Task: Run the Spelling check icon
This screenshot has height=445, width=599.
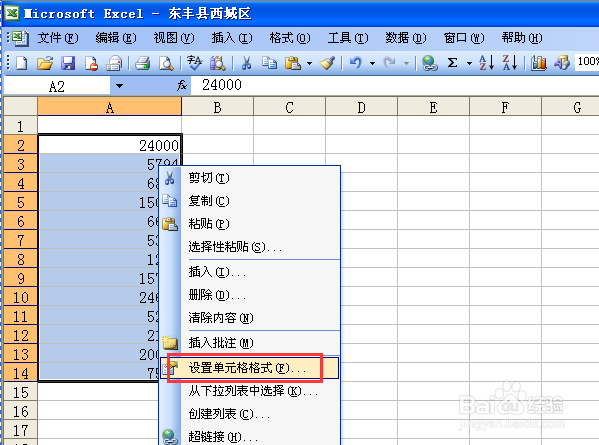Action: point(194,63)
